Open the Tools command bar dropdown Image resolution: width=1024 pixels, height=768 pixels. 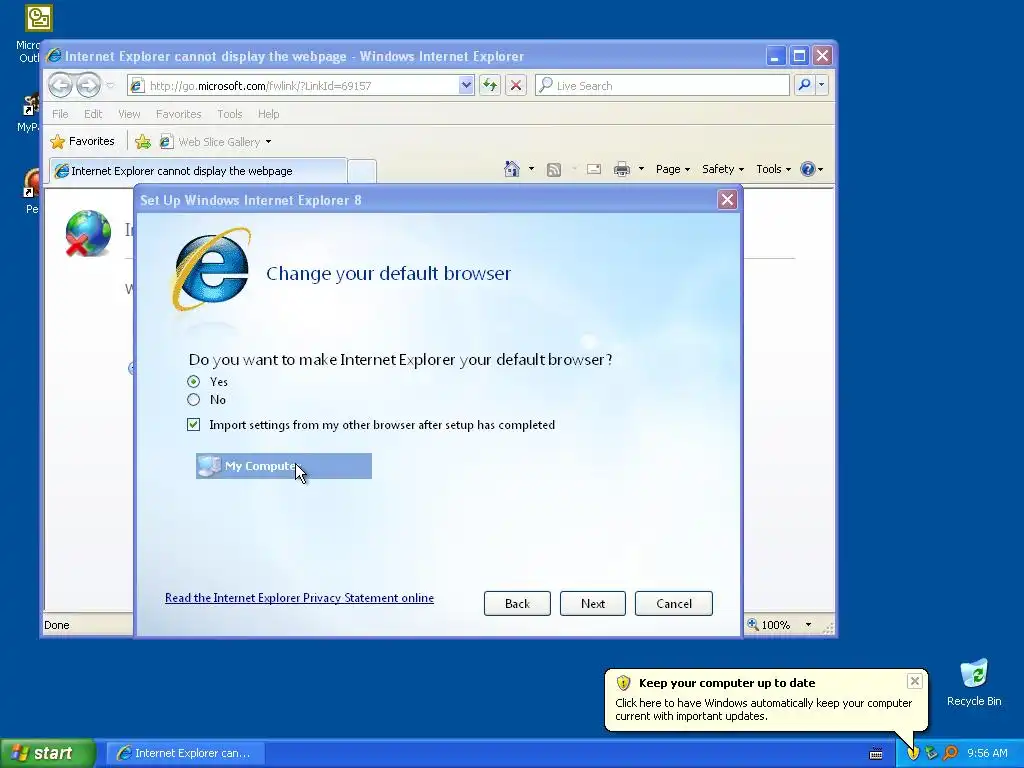[x=773, y=169]
